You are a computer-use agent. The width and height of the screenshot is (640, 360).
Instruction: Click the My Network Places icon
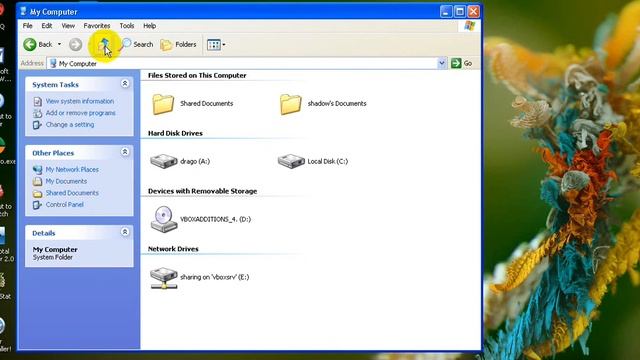click(x=38, y=169)
